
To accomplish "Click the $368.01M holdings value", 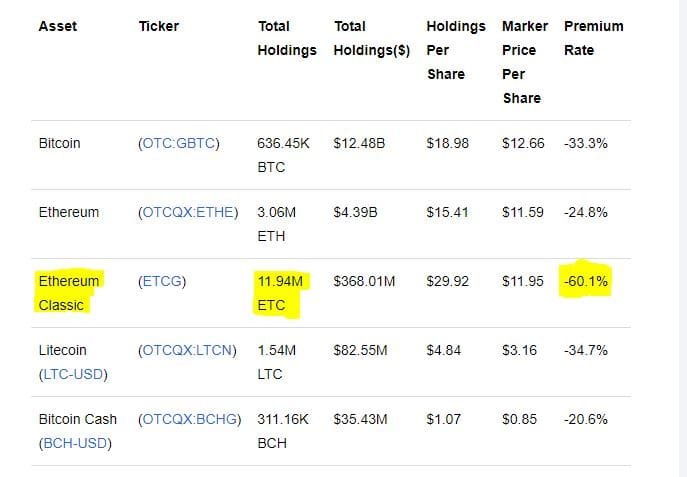I will pos(364,281).
